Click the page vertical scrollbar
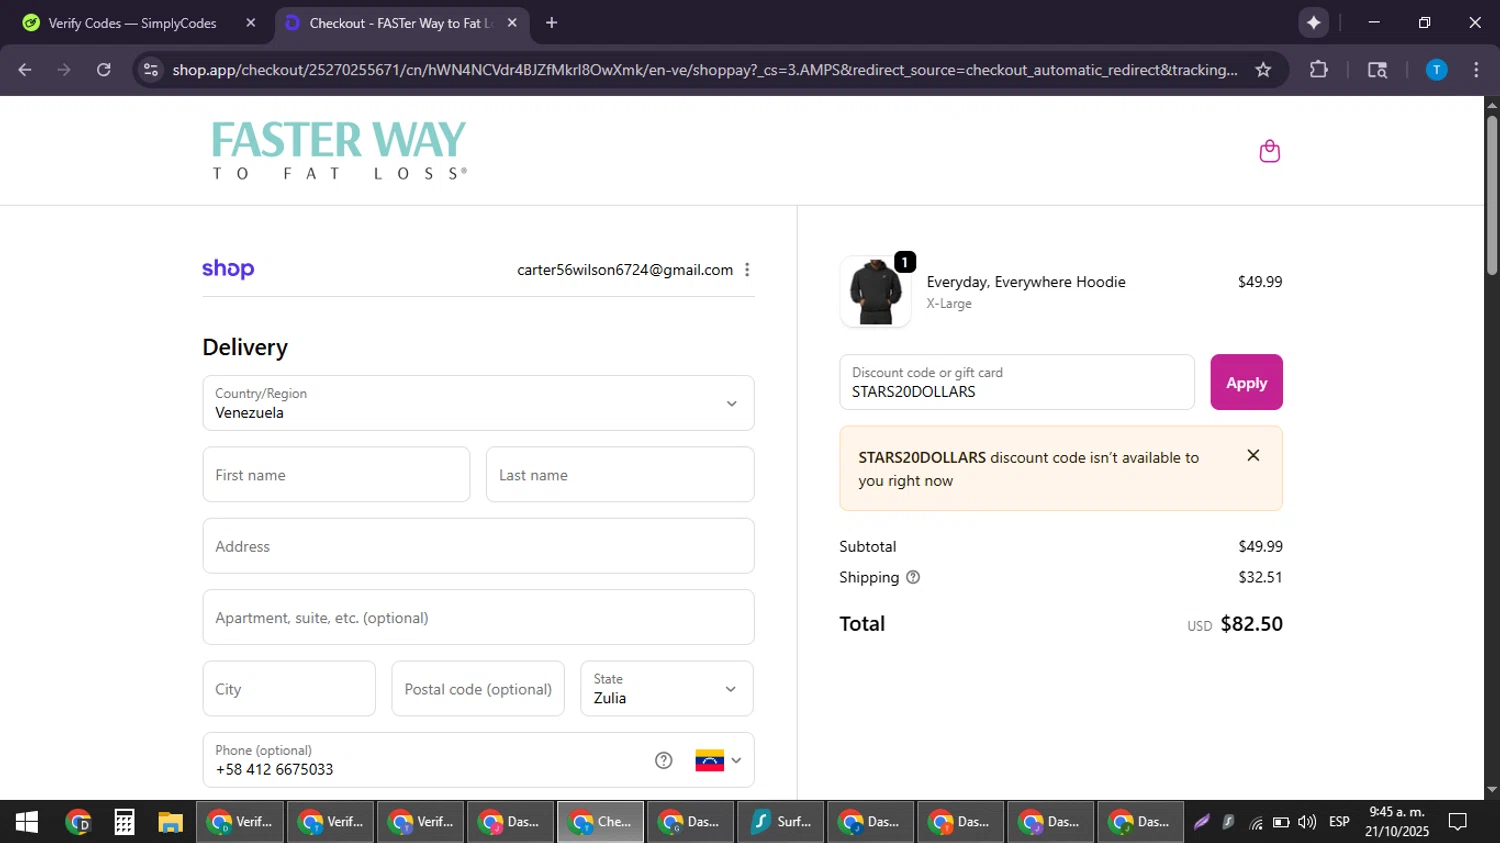 click(x=1492, y=195)
